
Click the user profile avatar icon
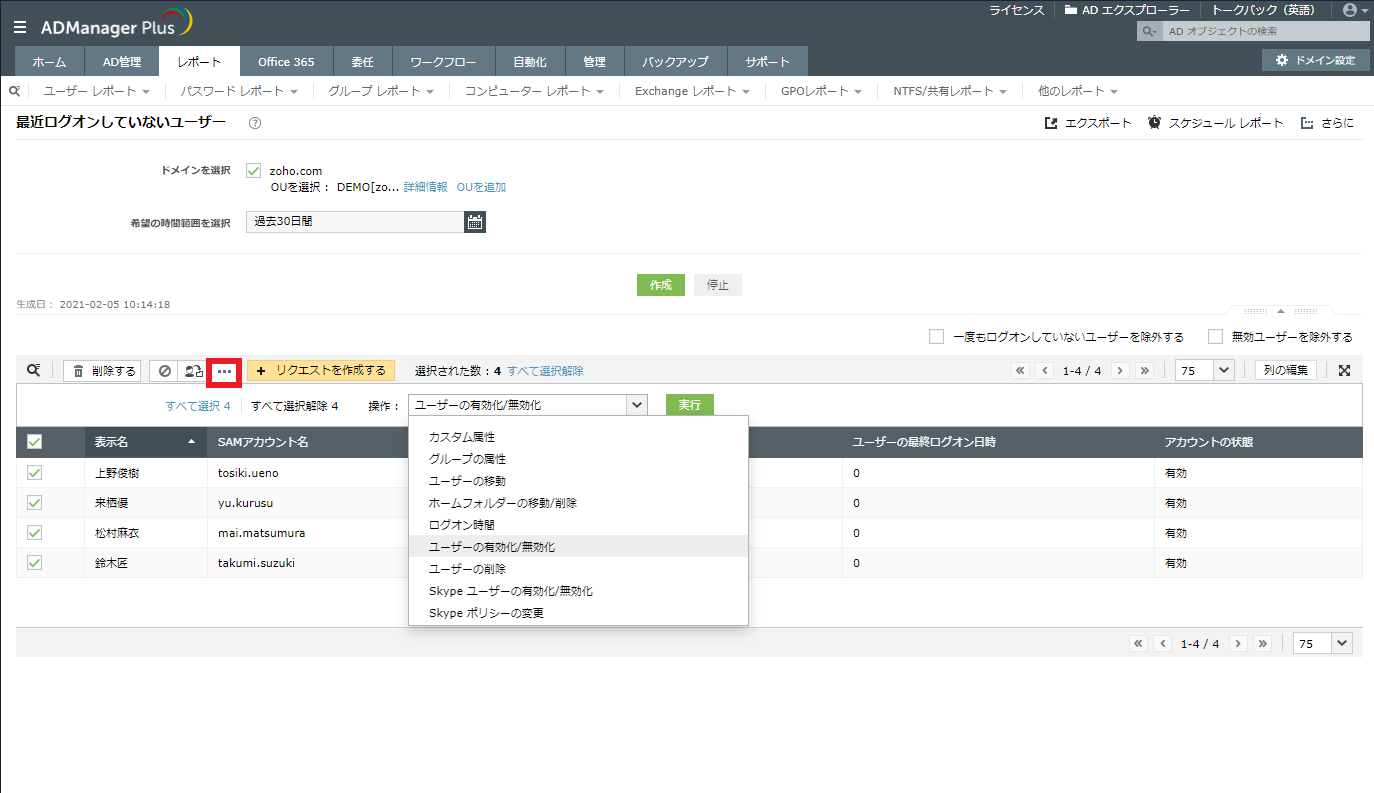click(1349, 10)
